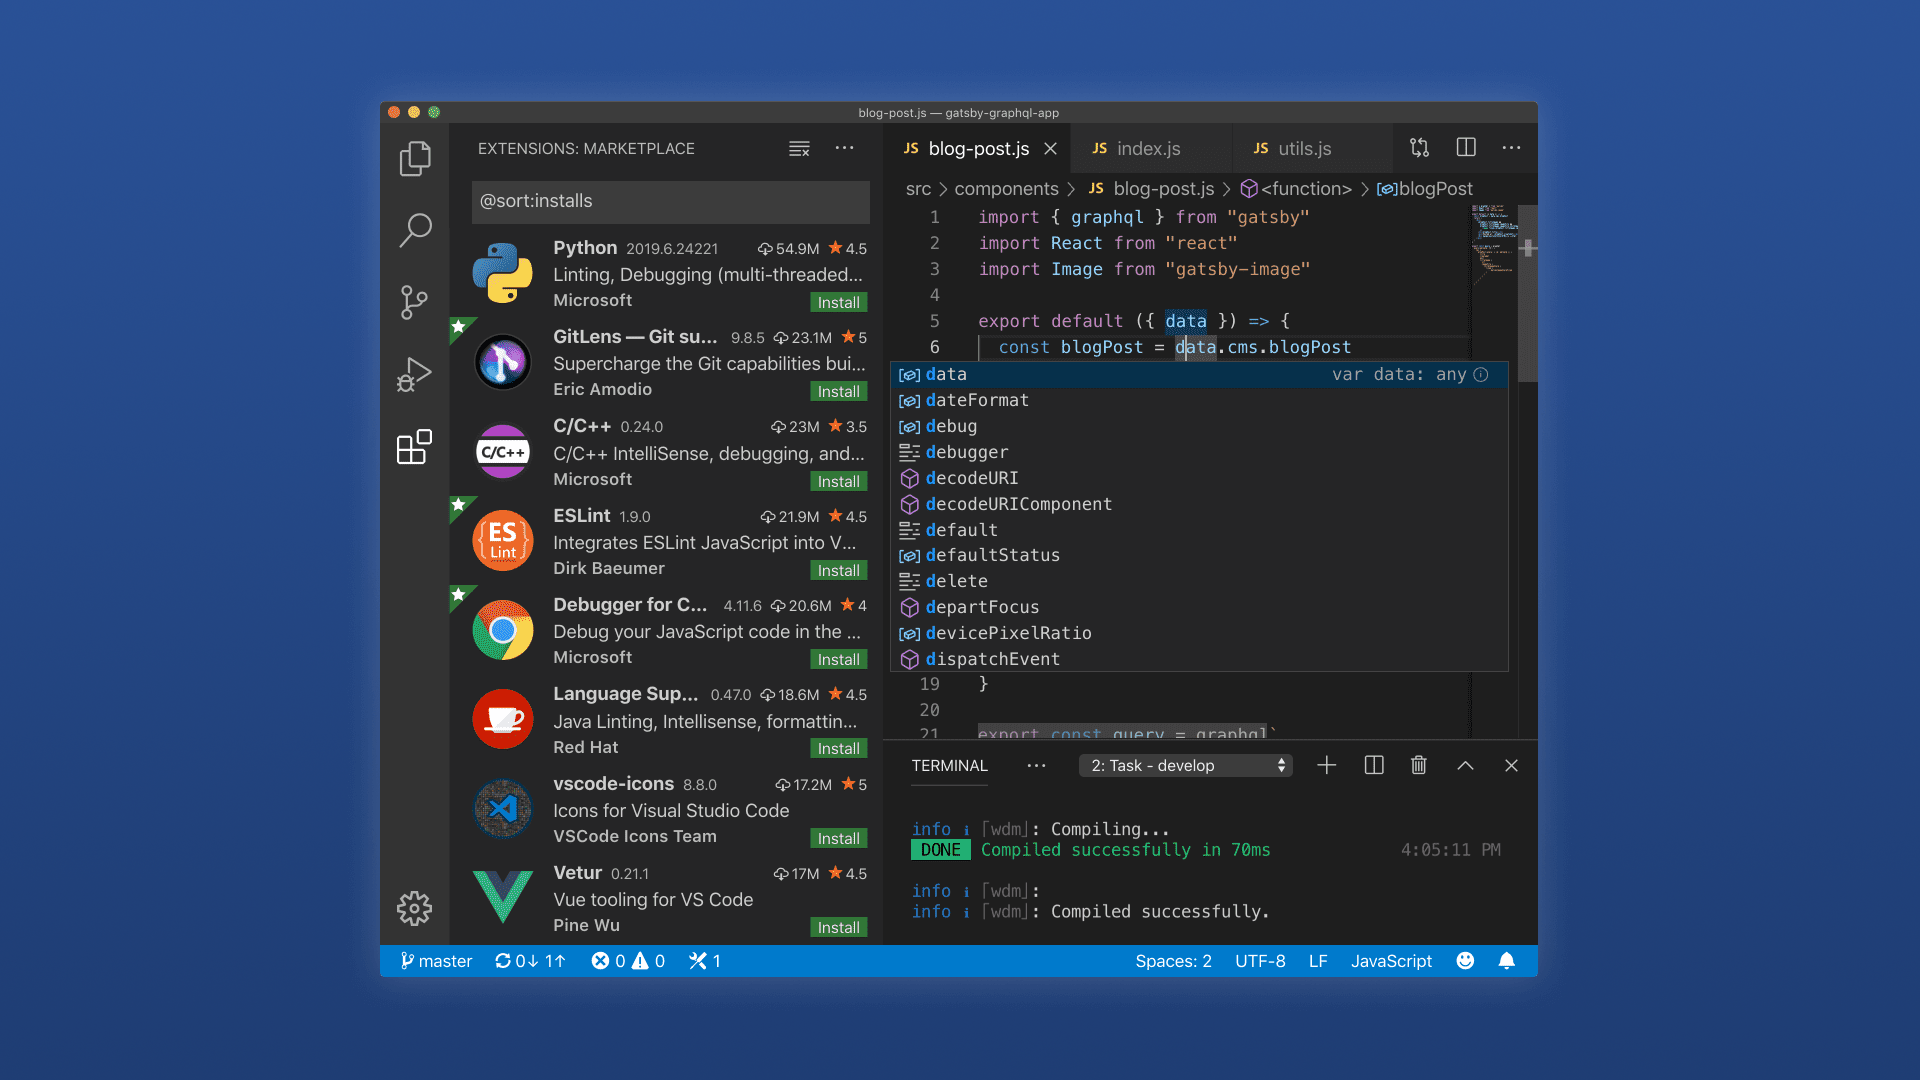Install the Python extension
The width and height of the screenshot is (1920, 1080).
[x=838, y=301]
